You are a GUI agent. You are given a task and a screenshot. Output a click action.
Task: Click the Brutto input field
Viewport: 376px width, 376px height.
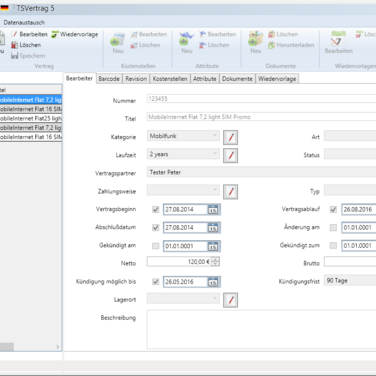pyautogui.click(x=350, y=262)
